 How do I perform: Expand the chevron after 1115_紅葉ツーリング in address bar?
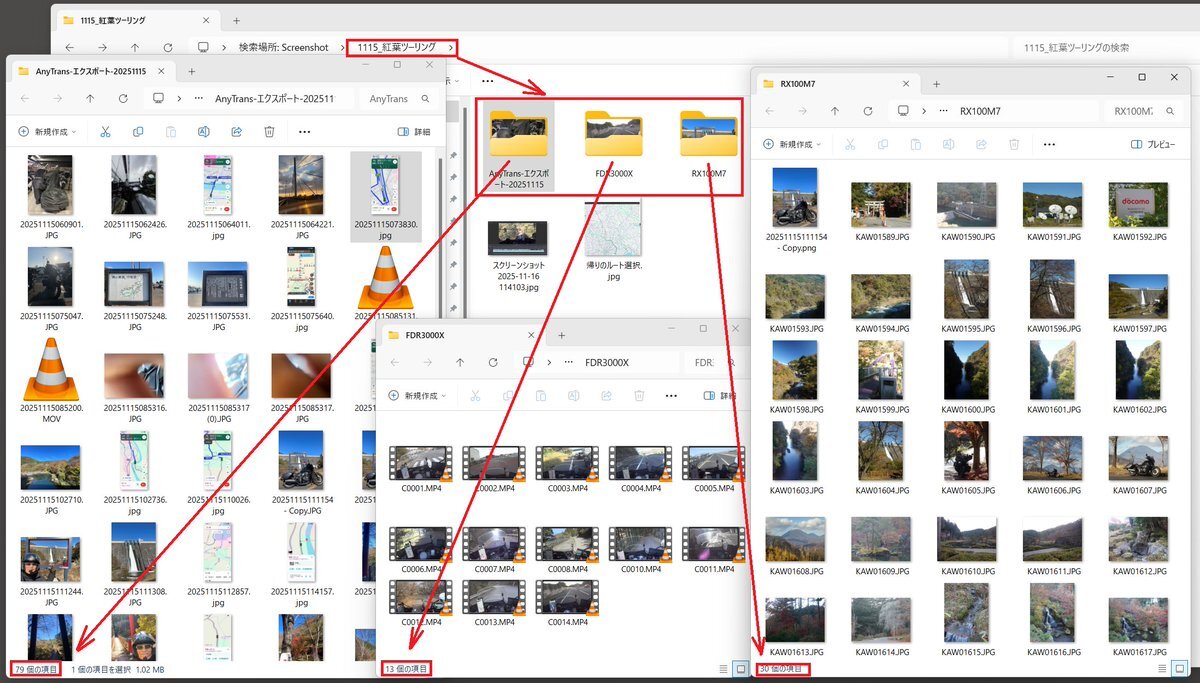(x=452, y=47)
